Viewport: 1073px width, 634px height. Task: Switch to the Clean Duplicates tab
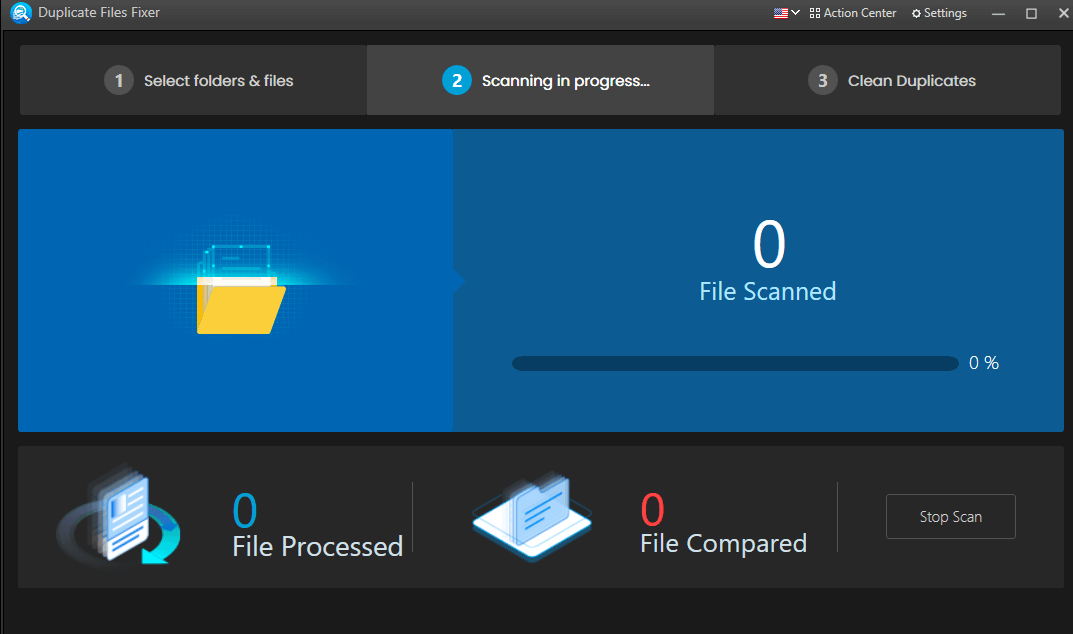click(890, 80)
